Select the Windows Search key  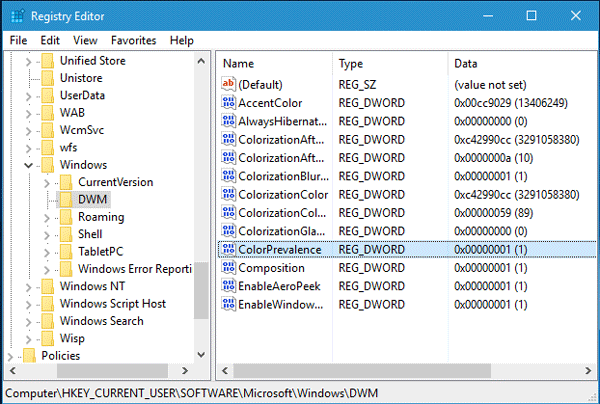[x=101, y=321]
